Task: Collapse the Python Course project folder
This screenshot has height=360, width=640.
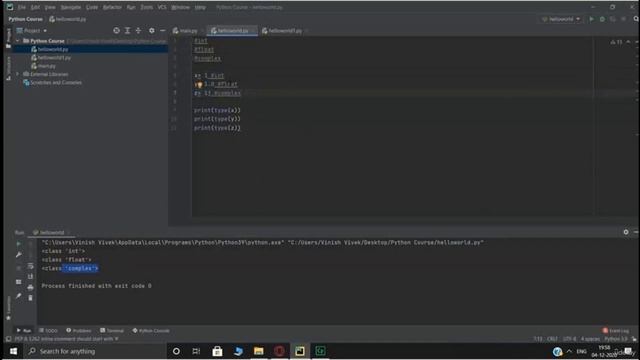Action: coord(18,41)
